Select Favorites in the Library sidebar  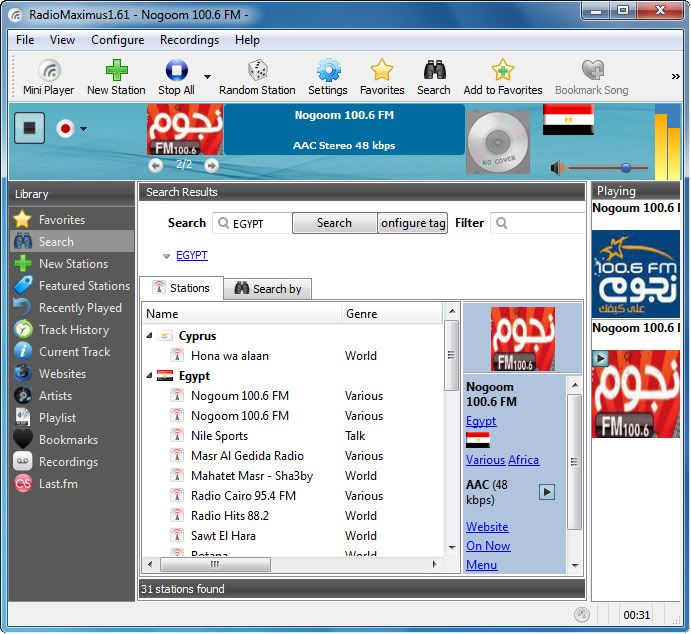tap(72, 219)
